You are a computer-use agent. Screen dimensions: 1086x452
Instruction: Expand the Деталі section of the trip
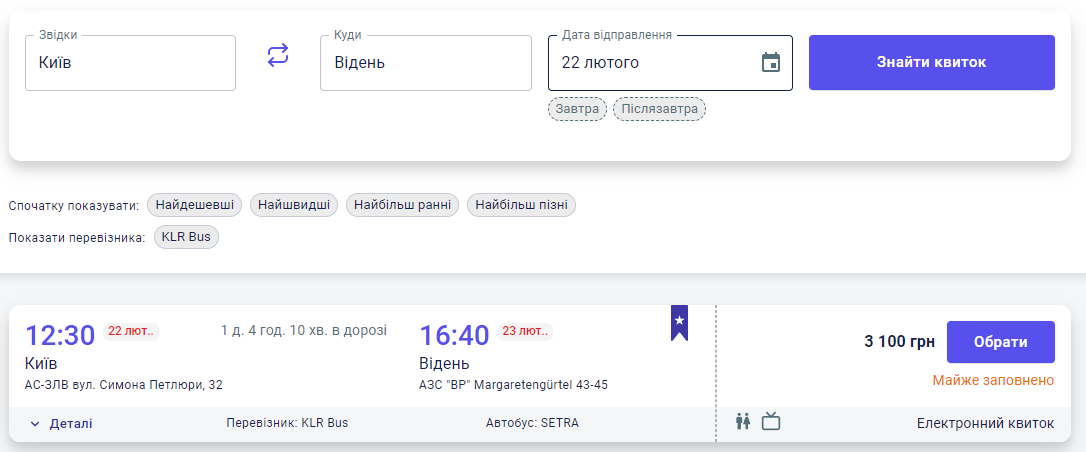(62, 423)
